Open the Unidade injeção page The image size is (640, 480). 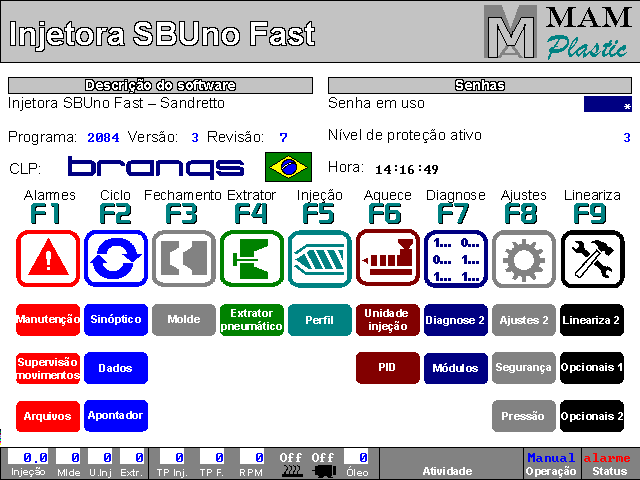click(x=388, y=320)
